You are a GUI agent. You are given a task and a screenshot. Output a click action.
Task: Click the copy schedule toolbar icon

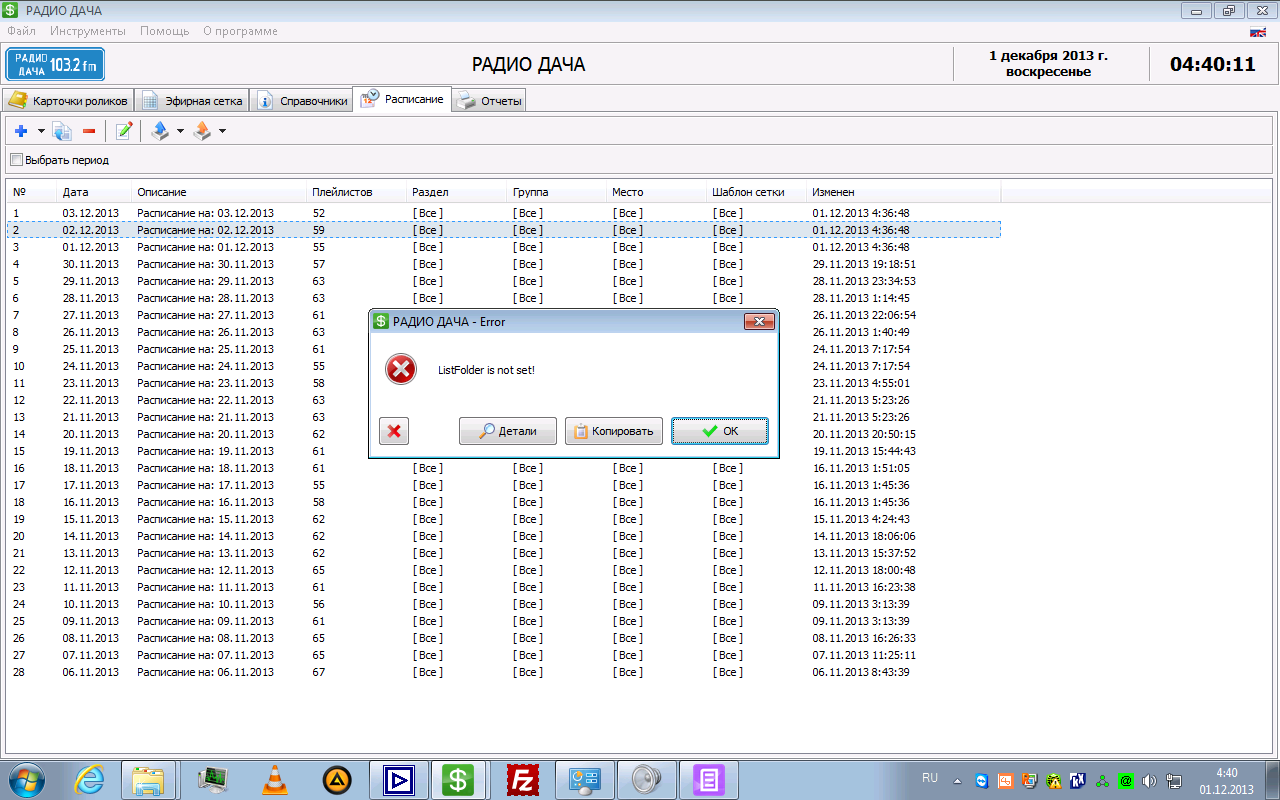click(x=62, y=131)
